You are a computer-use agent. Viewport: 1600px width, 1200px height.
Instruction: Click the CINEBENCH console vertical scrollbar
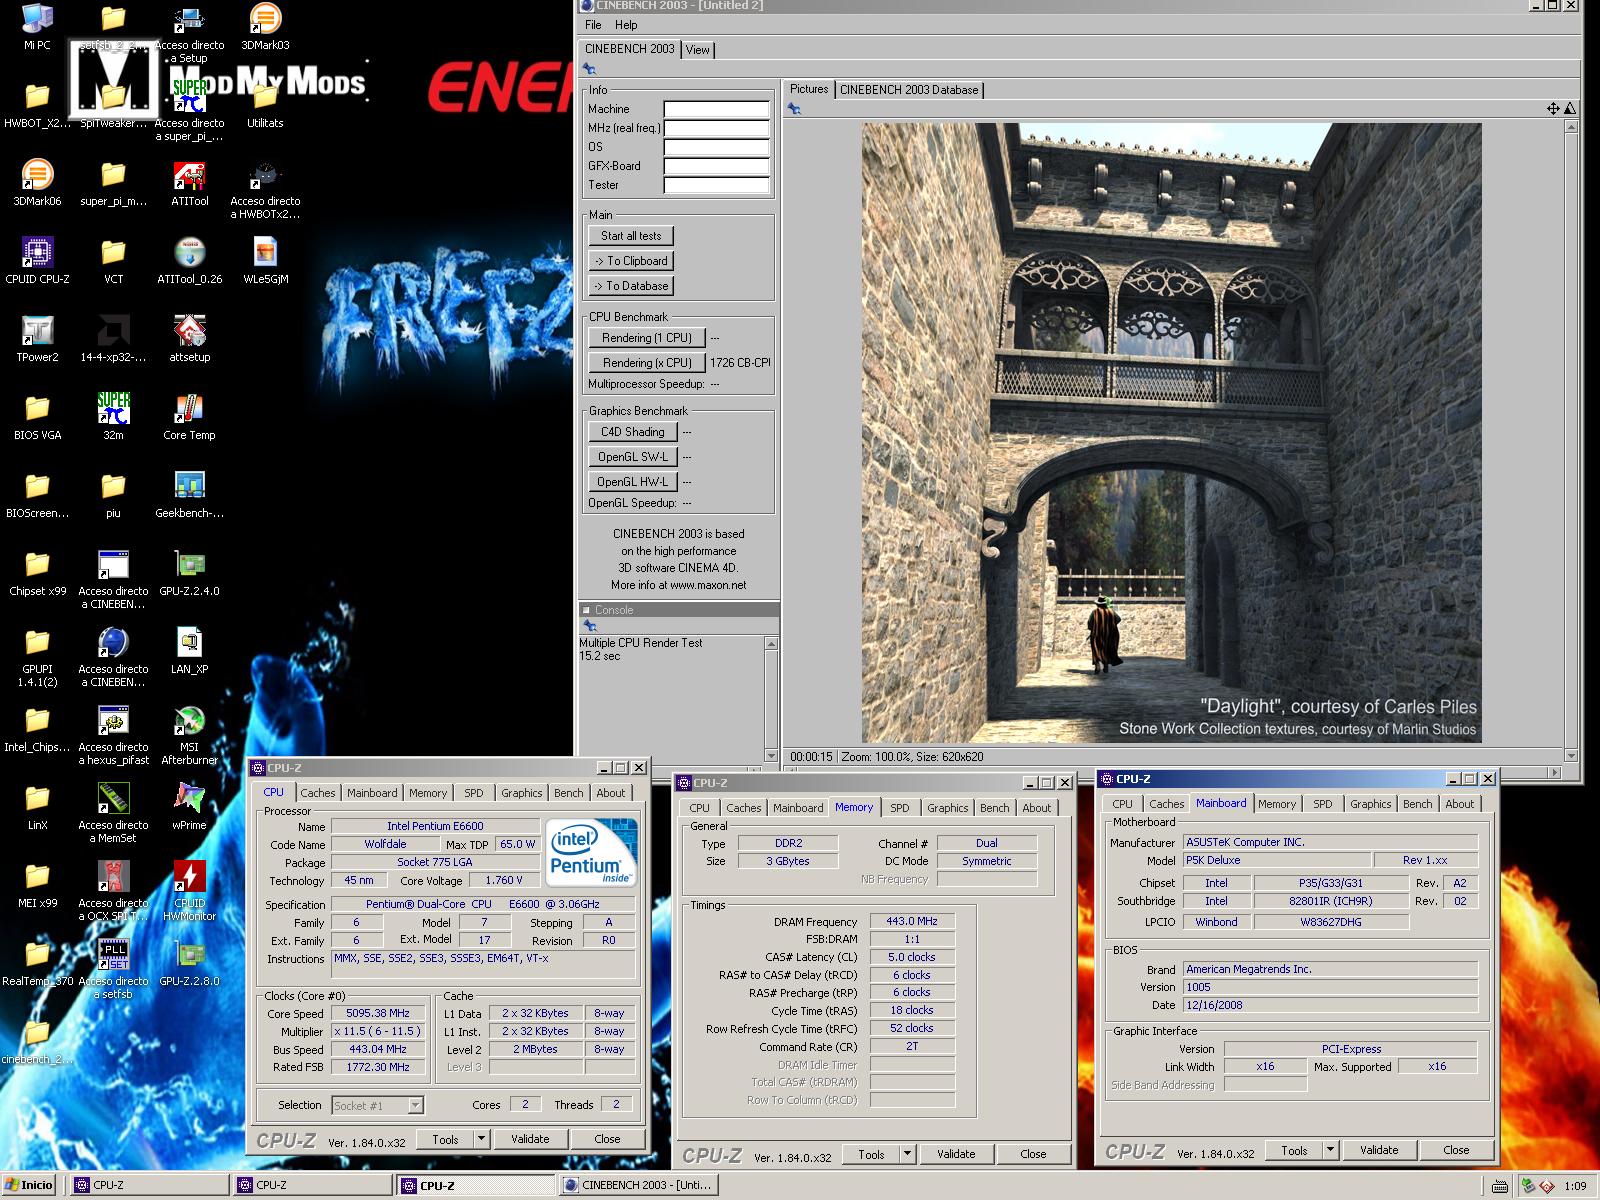771,700
